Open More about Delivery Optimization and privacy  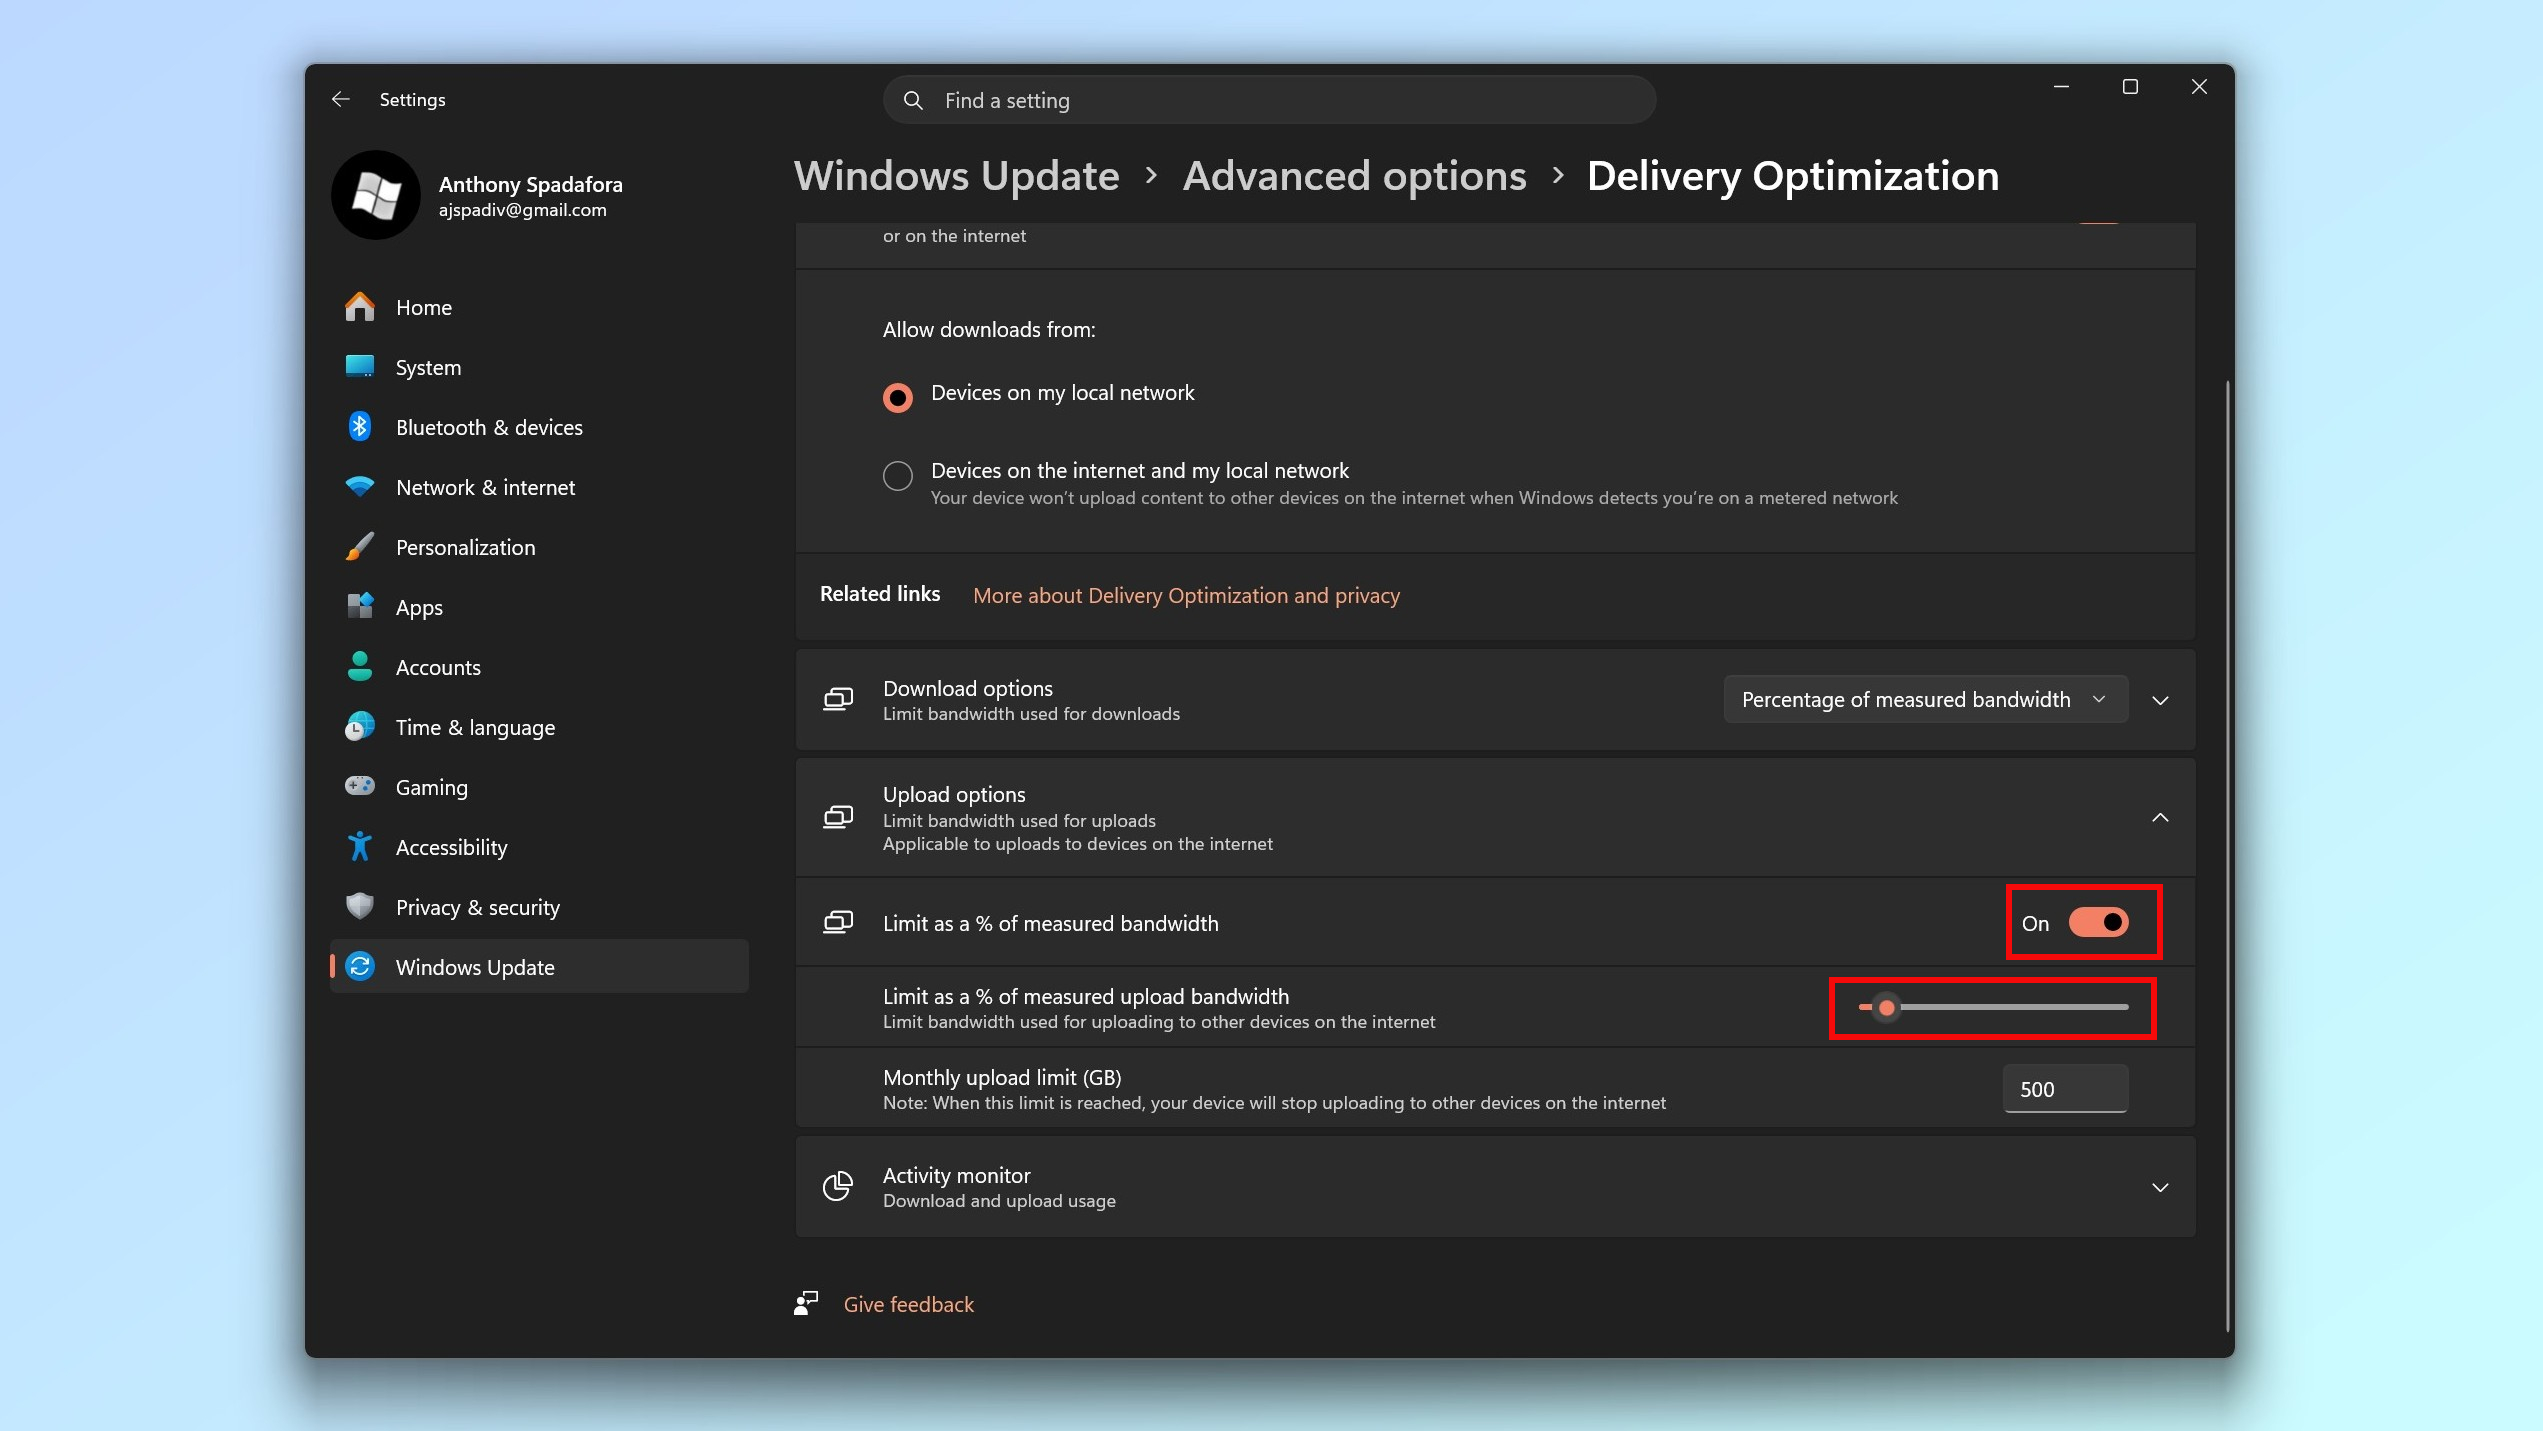click(1186, 595)
